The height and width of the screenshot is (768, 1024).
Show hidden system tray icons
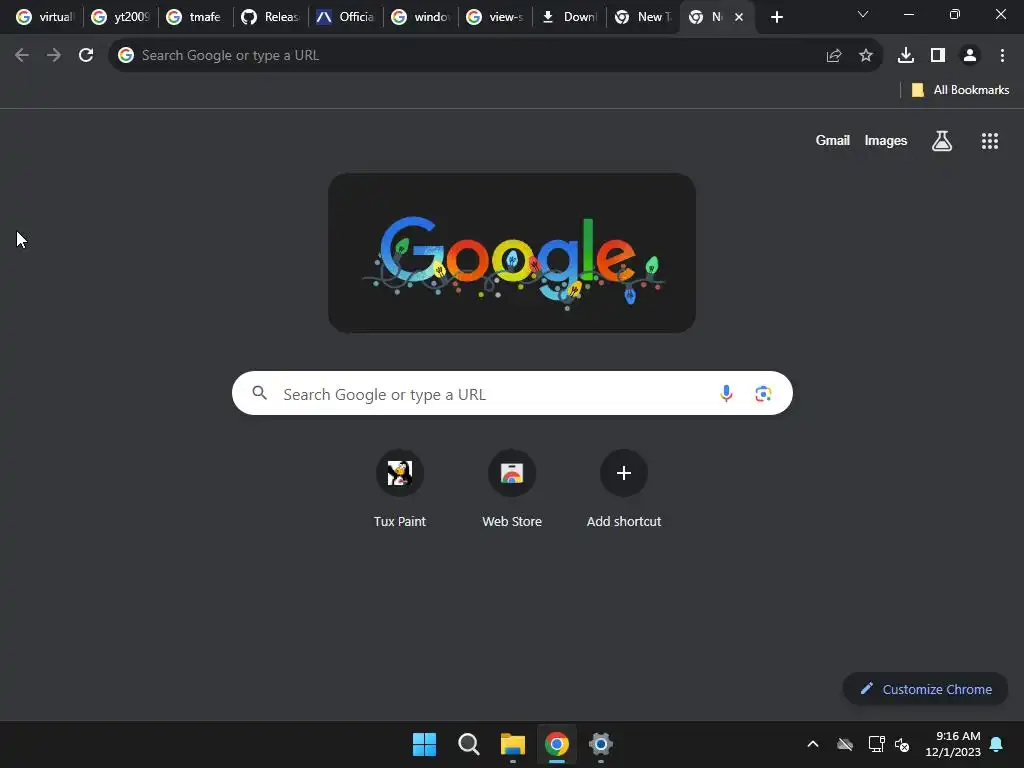[813, 744]
